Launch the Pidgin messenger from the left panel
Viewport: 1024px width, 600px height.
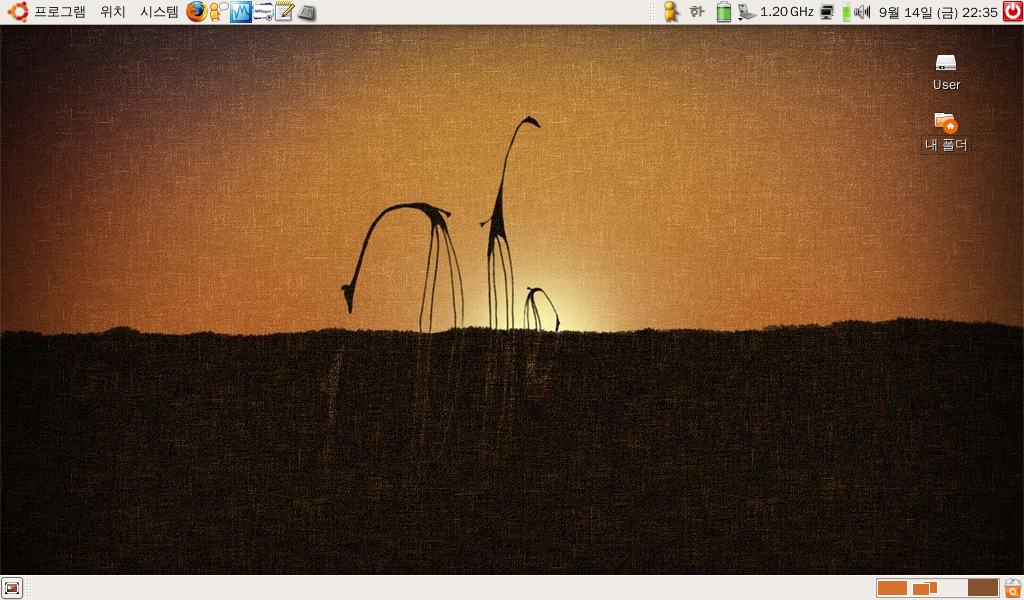[x=218, y=12]
